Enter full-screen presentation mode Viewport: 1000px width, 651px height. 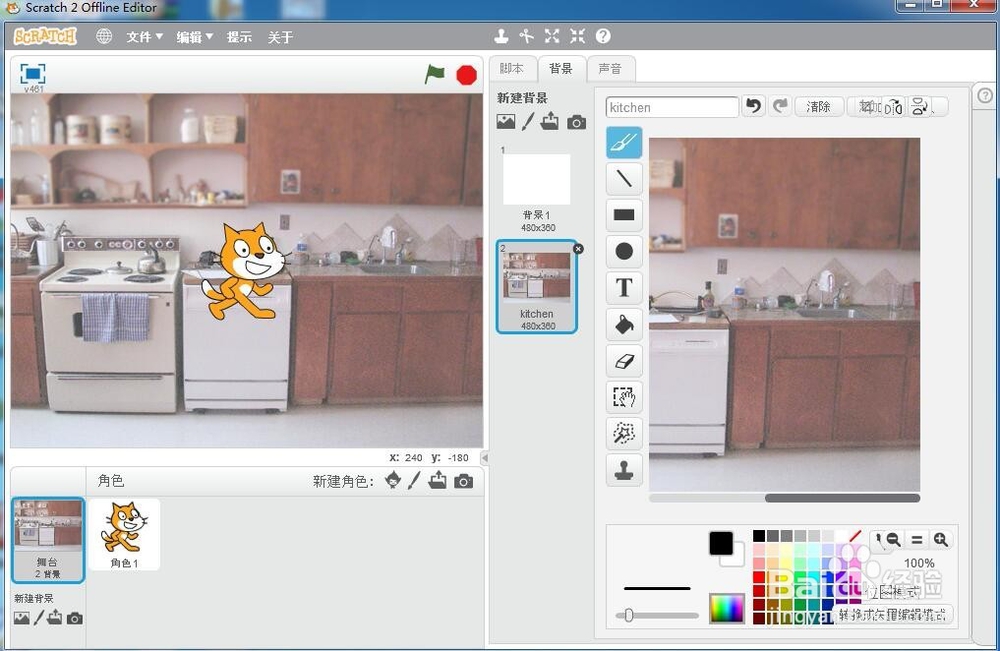pyautogui.click(x=33, y=74)
